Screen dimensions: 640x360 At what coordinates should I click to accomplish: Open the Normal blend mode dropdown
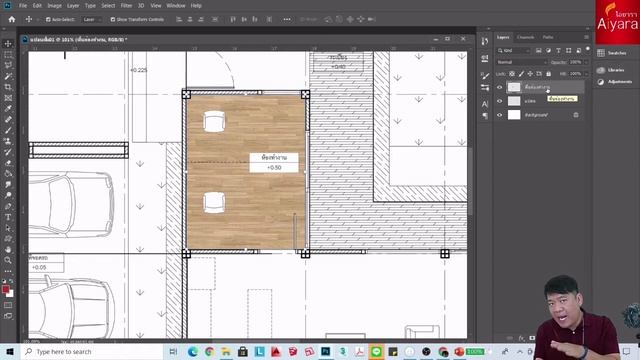coord(522,62)
